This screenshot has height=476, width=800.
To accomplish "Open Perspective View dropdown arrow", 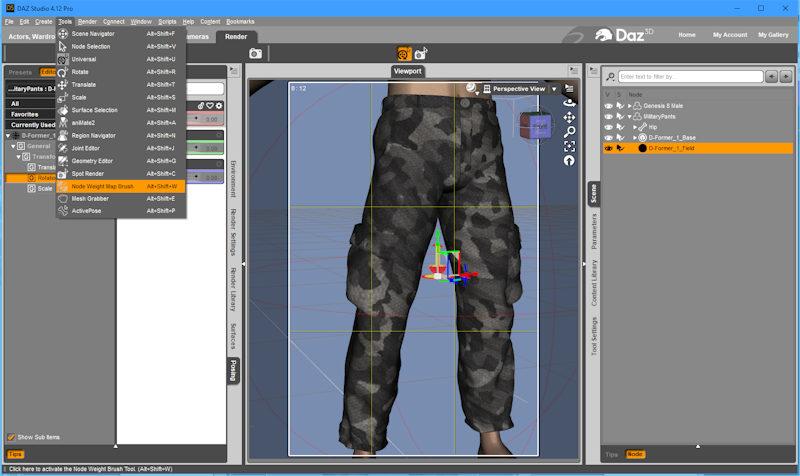I will [x=554, y=89].
